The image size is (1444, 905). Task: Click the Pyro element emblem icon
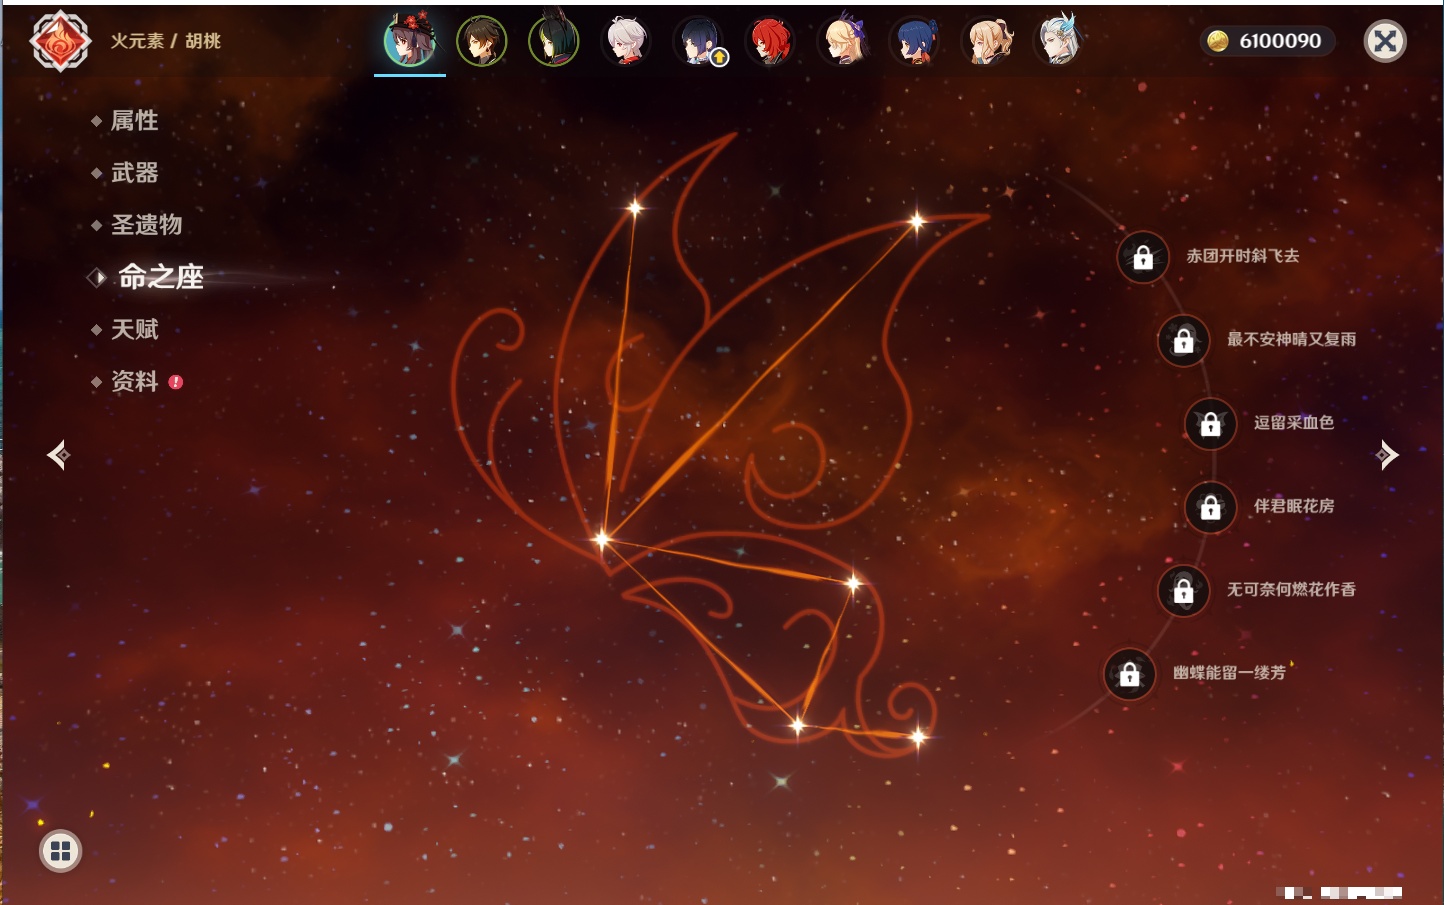(x=60, y=41)
